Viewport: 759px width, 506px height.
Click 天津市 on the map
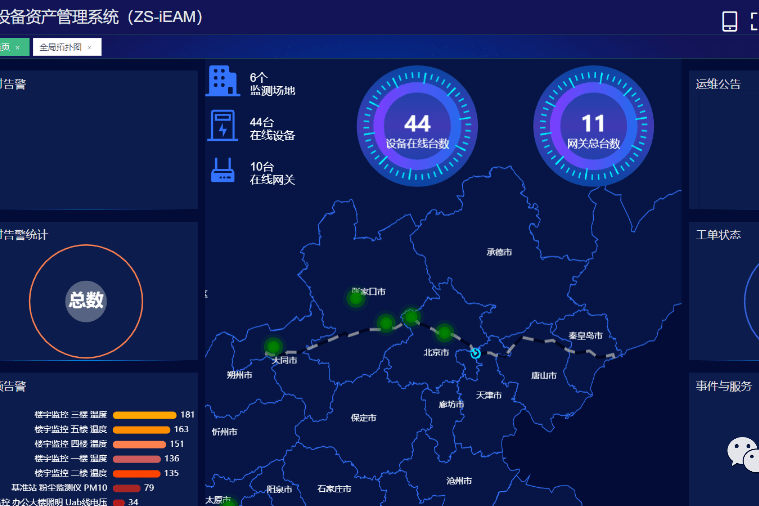[489, 396]
